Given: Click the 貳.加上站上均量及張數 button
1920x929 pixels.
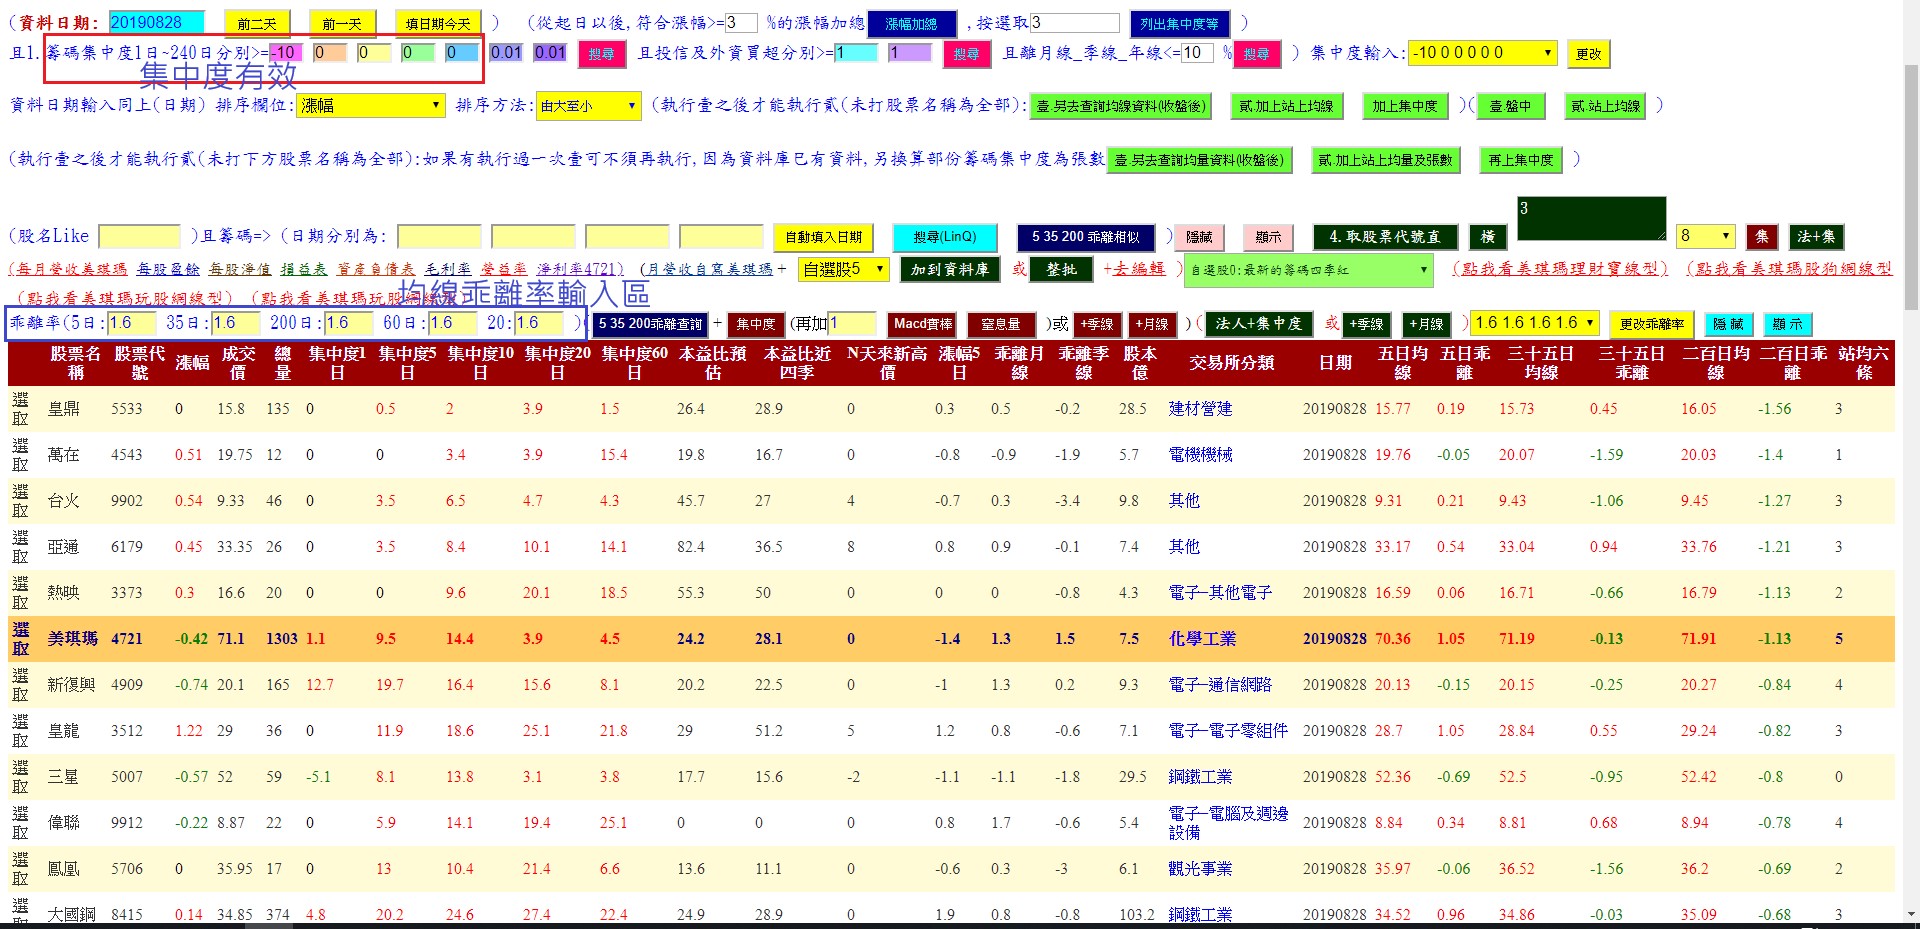Looking at the screenshot, I should [1385, 160].
